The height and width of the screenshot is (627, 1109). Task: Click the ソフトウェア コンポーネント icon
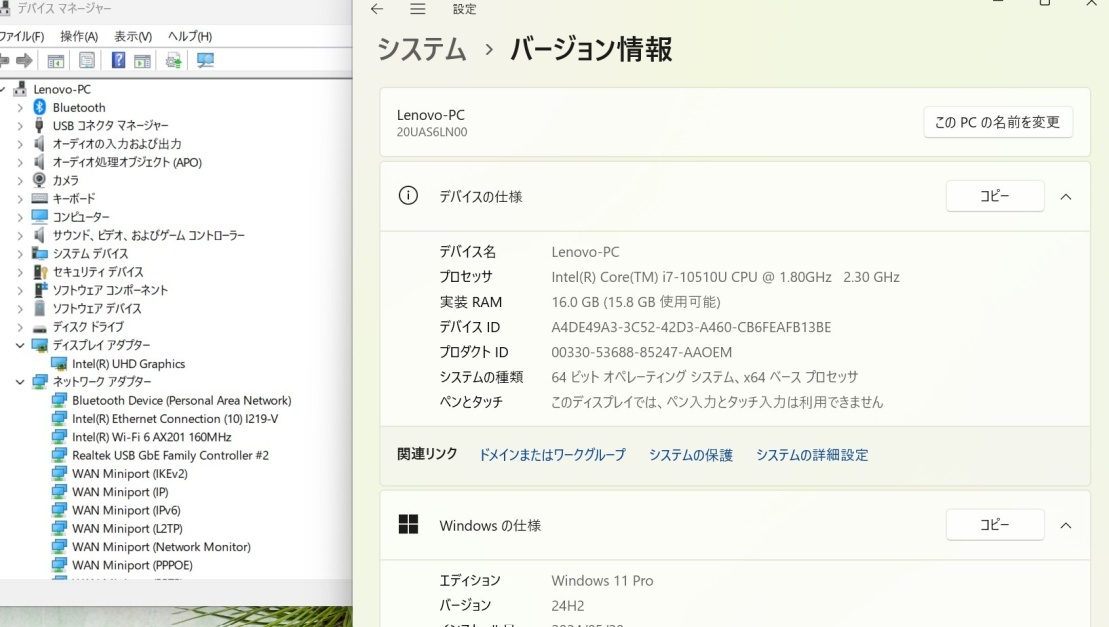40,291
